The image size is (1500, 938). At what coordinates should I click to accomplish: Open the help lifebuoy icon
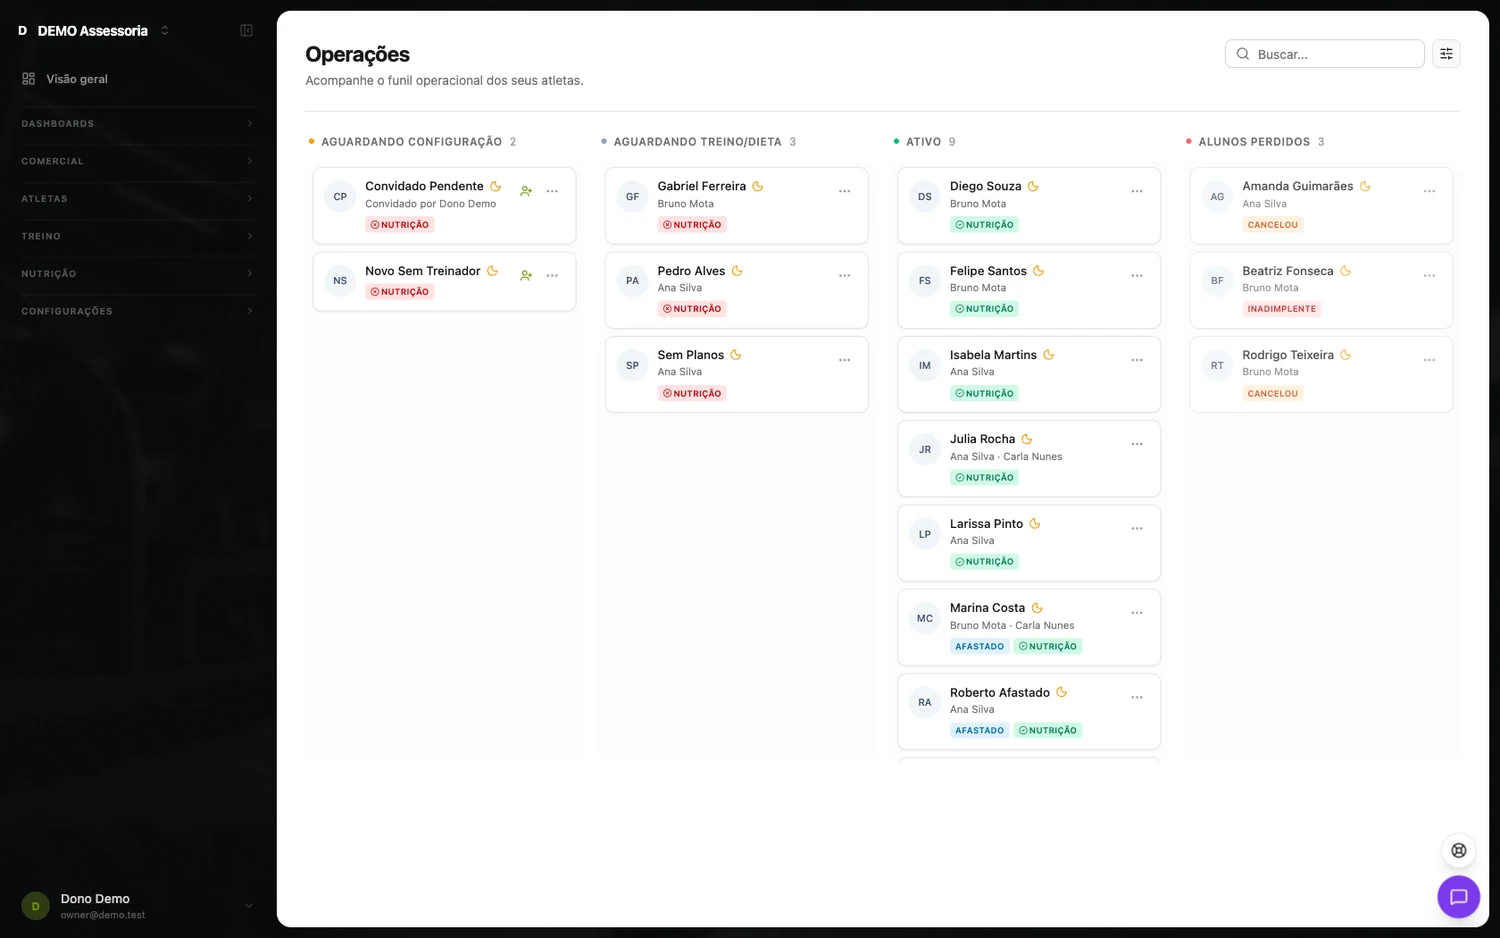pyautogui.click(x=1459, y=851)
